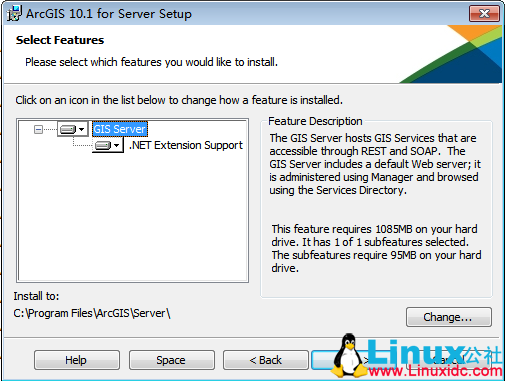Click the Space button

click(x=172, y=360)
